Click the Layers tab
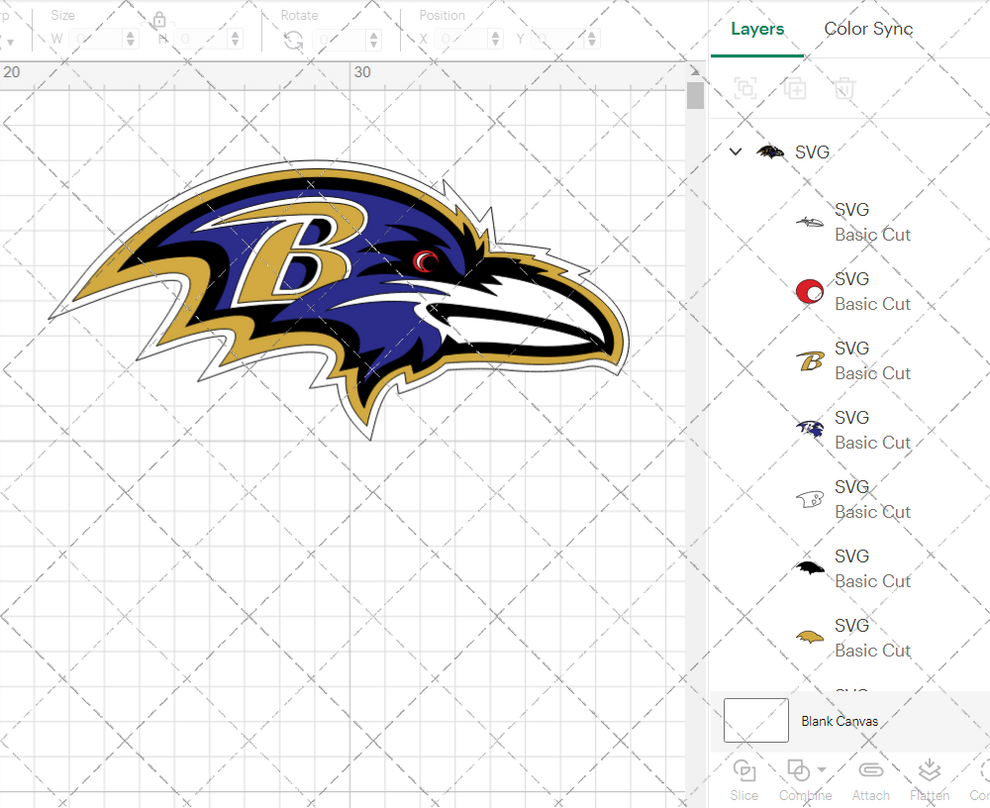 757,29
